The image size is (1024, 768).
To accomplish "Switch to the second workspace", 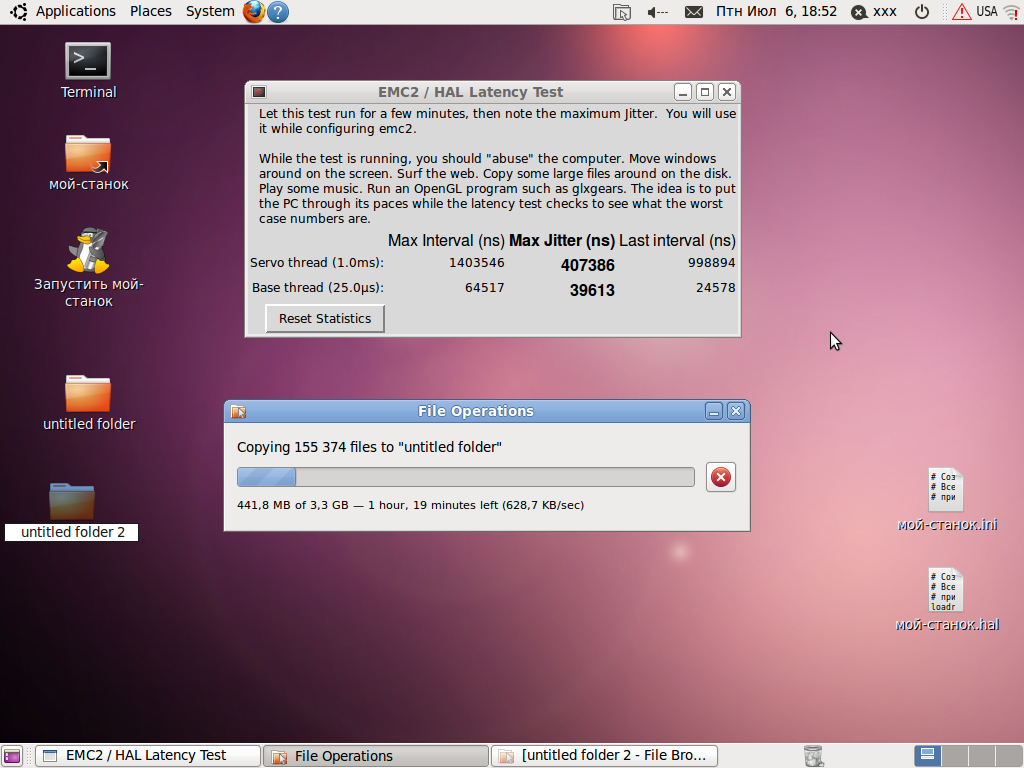I will point(953,756).
